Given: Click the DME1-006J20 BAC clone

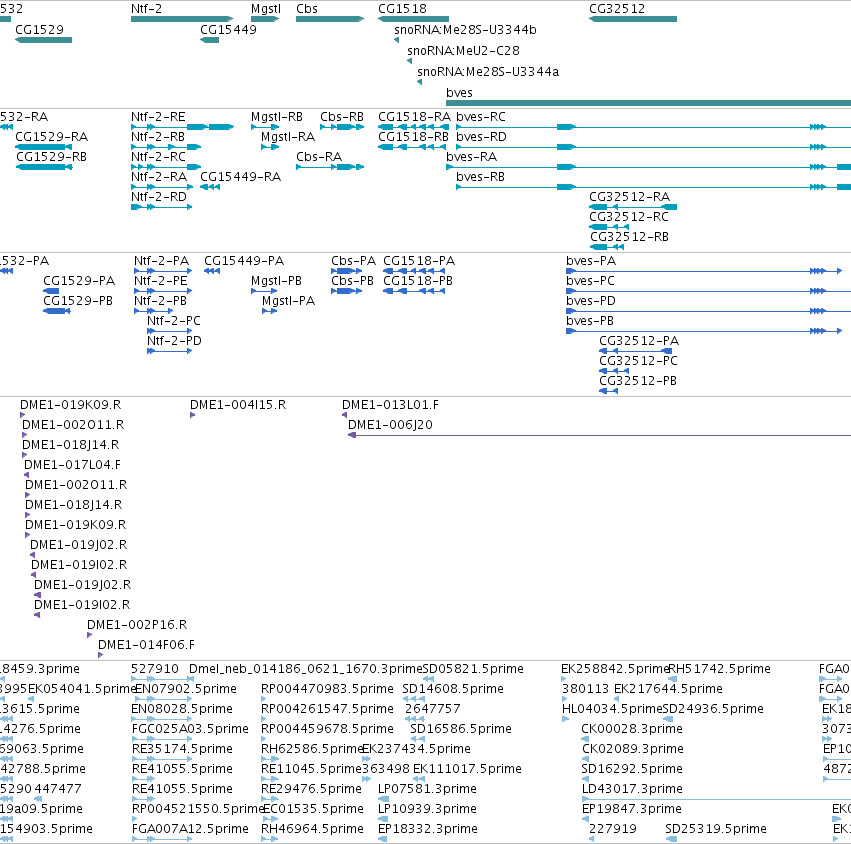Looking at the screenshot, I should click(599, 435).
